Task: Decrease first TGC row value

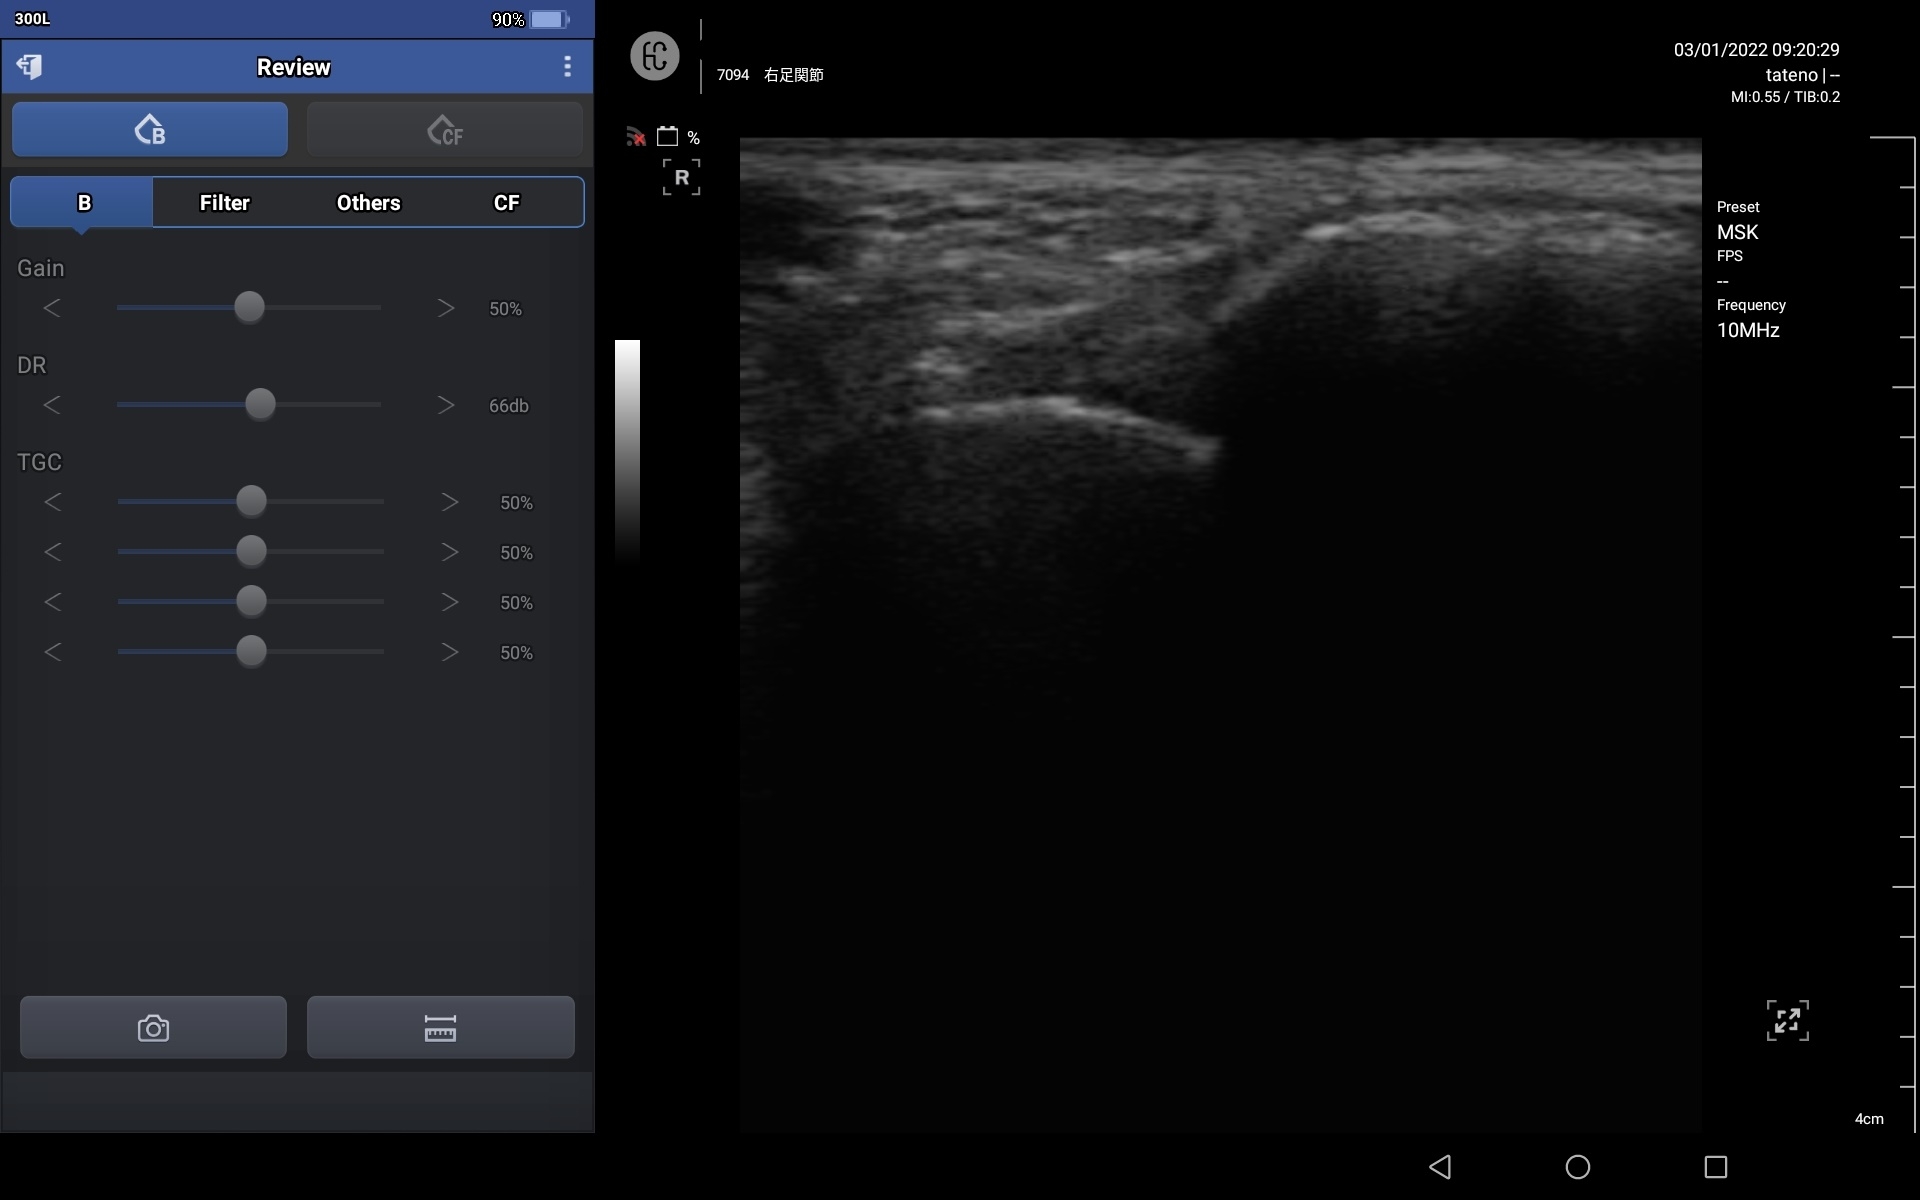Action: pyautogui.click(x=52, y=502)
